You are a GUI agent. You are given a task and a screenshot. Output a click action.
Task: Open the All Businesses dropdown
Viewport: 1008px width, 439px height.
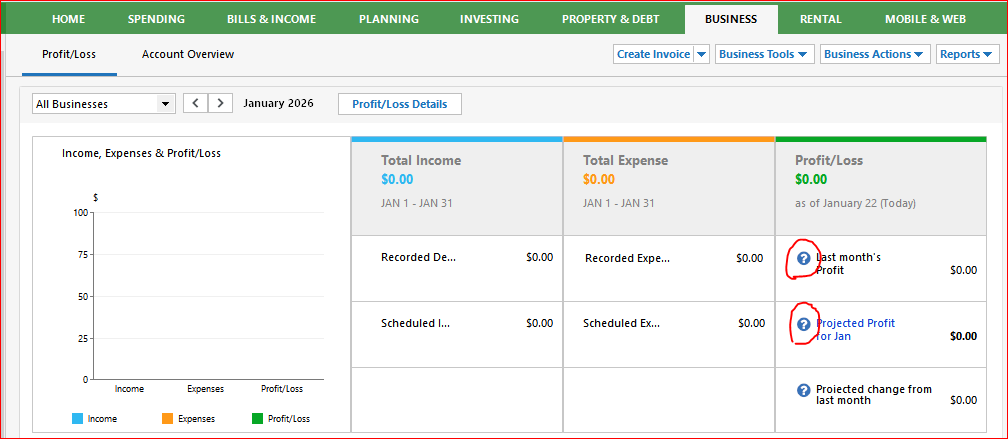104,104
